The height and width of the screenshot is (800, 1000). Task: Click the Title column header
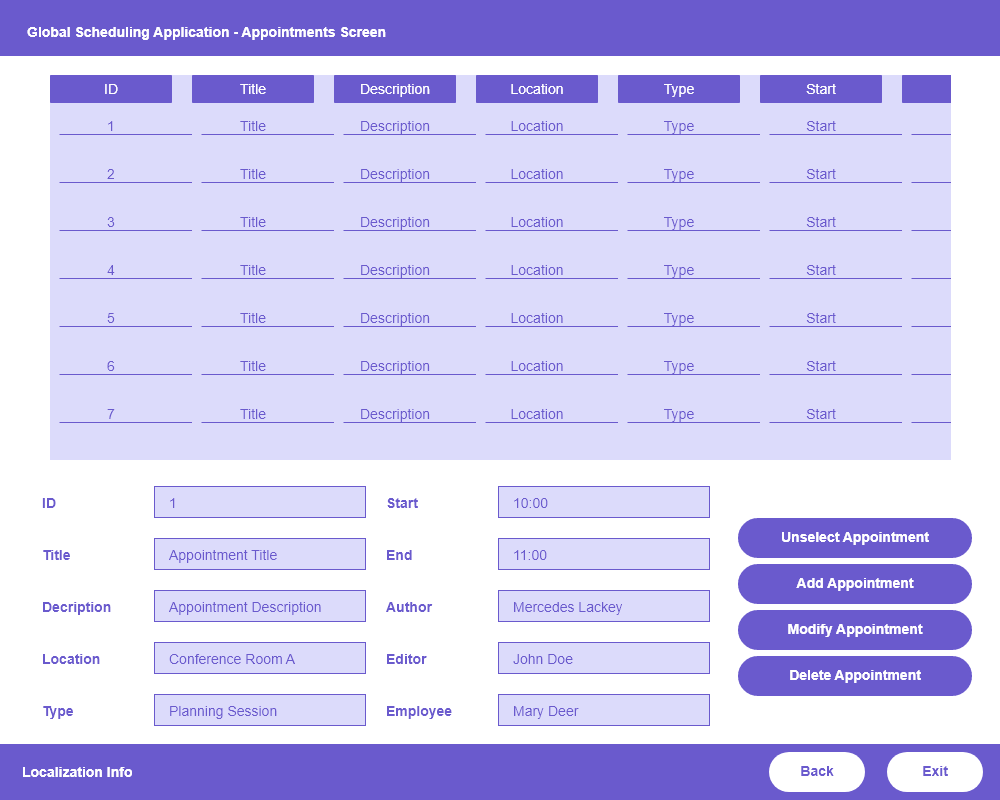(252, 89)
